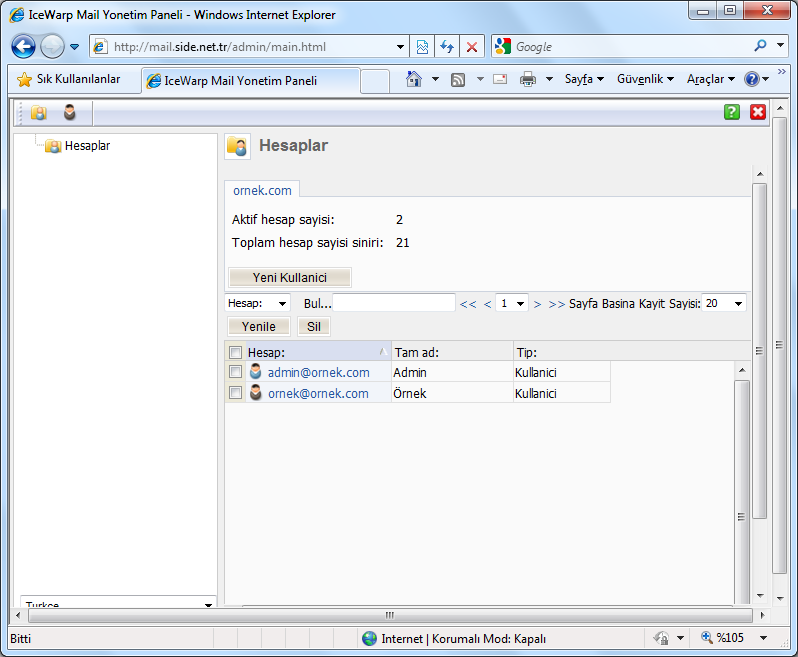Select the IceWarp Mail Yonetim Paneli browser tab

[251, 81]
